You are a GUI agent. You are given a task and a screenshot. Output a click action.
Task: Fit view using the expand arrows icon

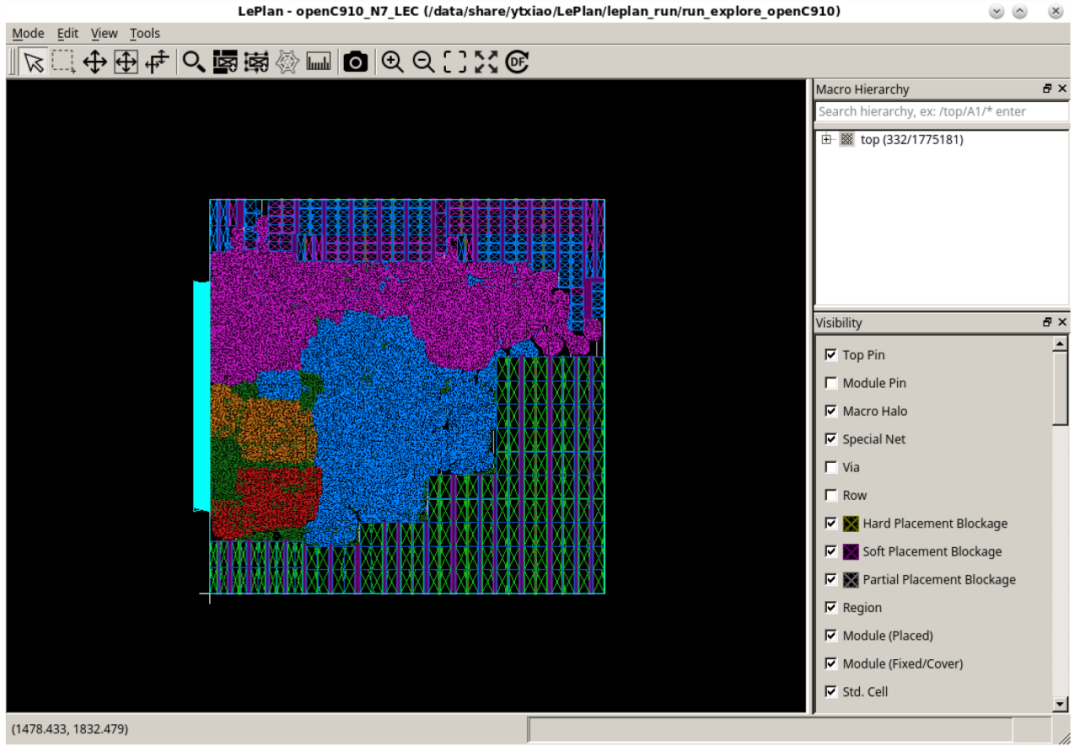coord(486,62)
